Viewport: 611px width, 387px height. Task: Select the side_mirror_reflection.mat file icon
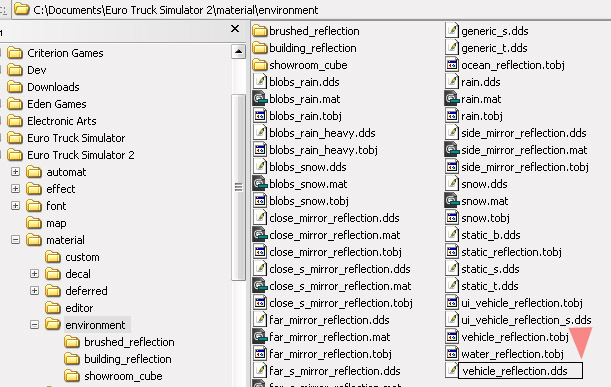click(x=452, y=150)
